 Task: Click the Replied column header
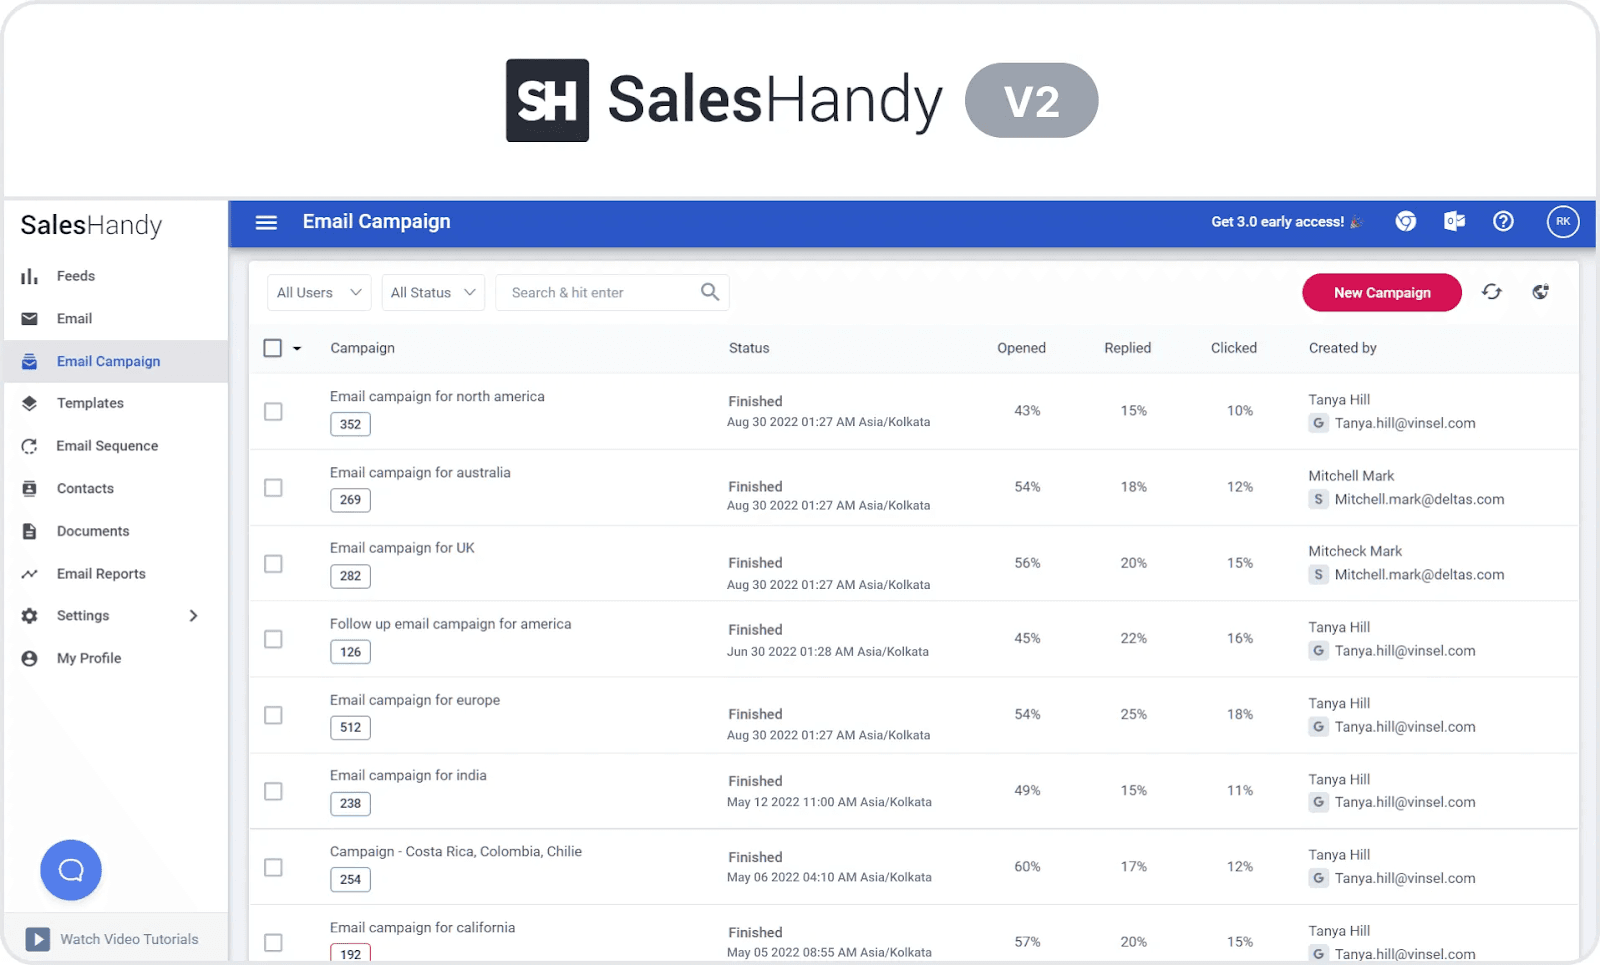tap(1128, 348)
